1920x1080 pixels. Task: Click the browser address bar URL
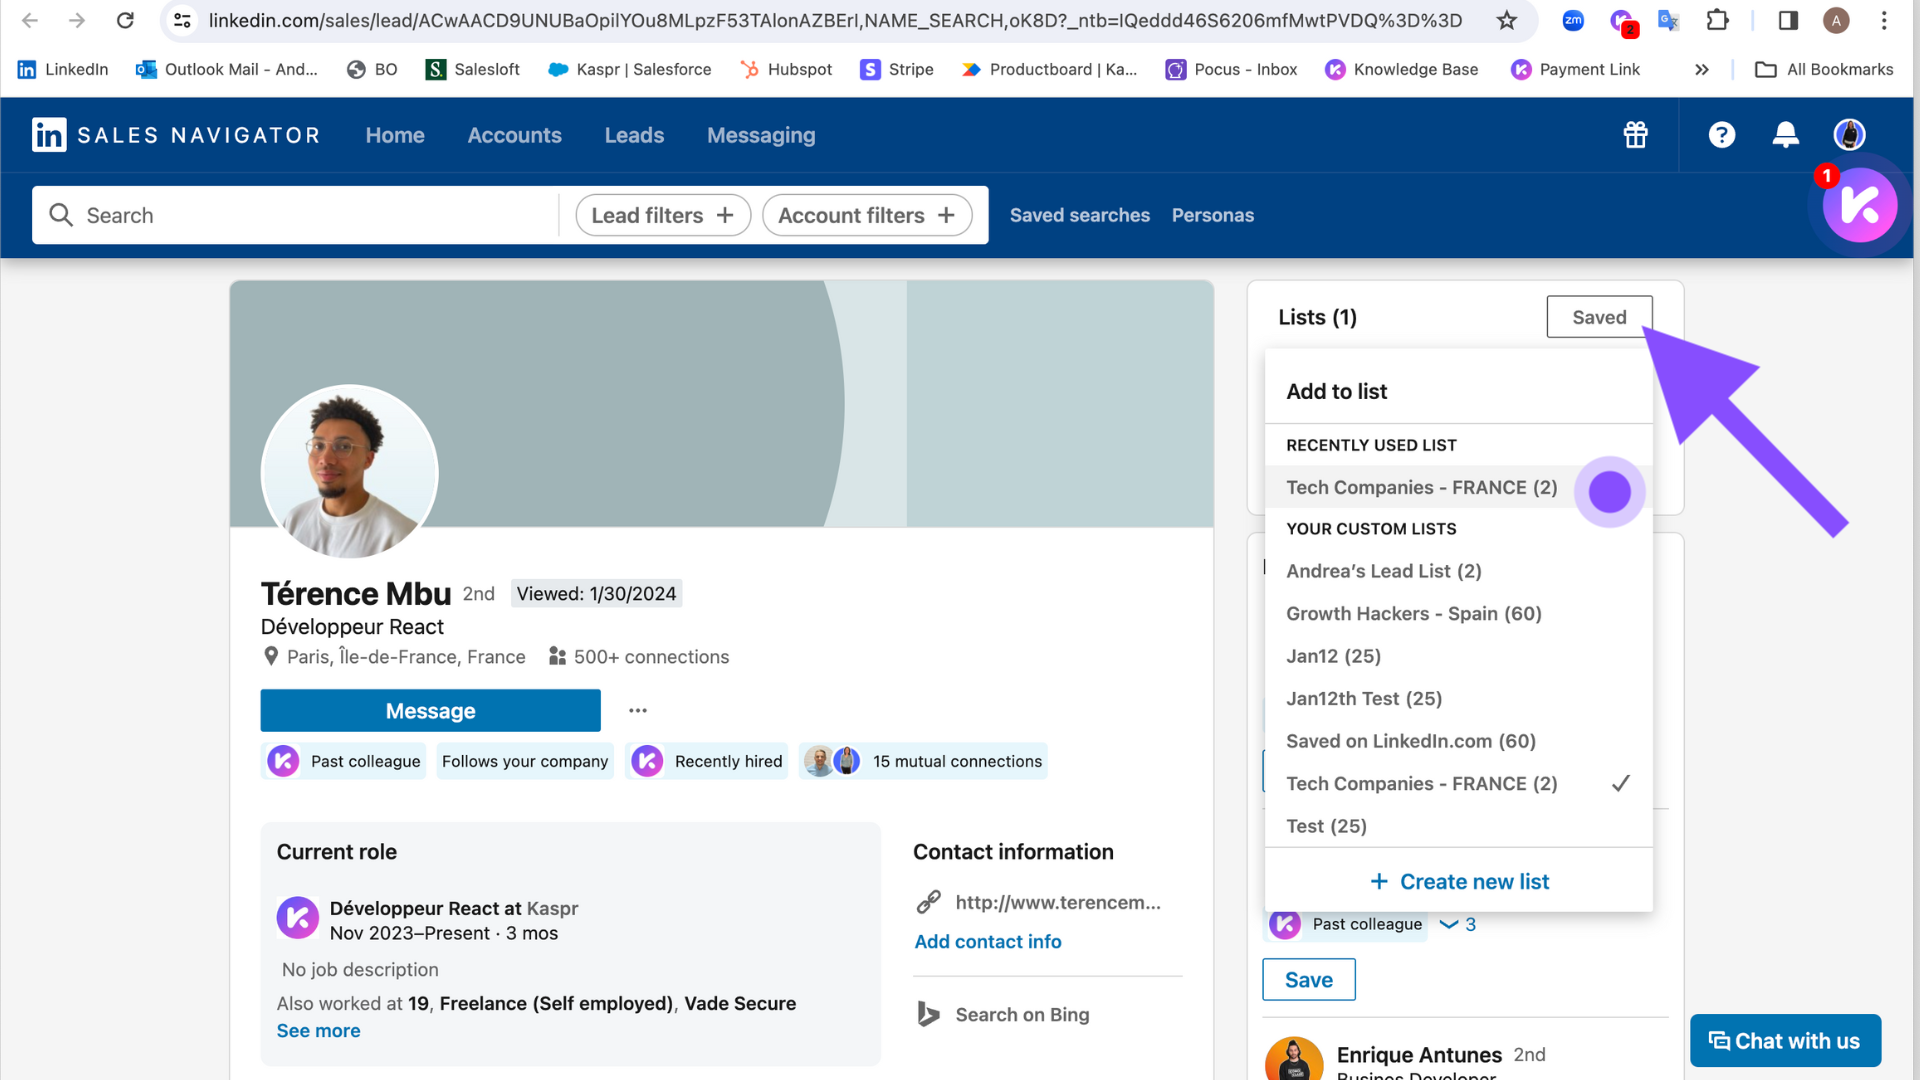pos(835,20)
